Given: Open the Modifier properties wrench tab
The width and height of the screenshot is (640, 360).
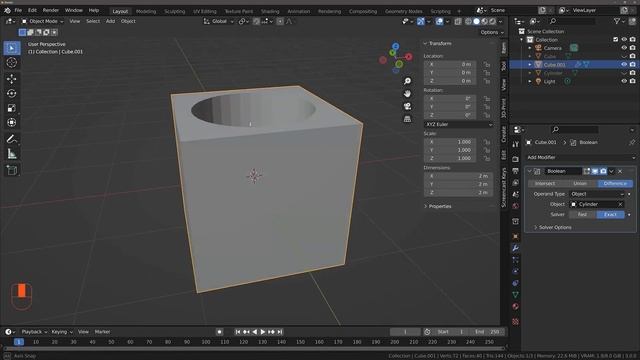Looking at the screenshot, I should pyautogui.click(x=516, y=248).
